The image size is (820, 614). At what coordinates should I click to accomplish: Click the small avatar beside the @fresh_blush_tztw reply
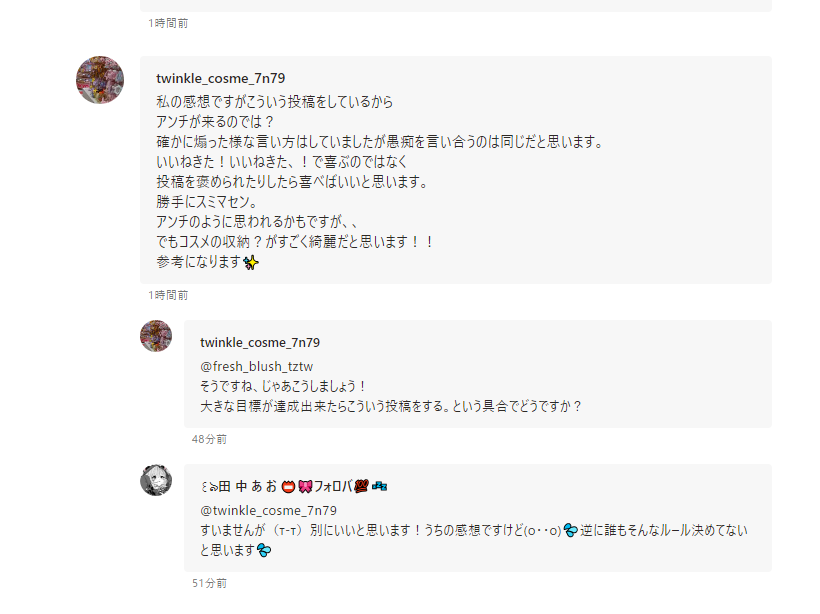pos(156,336)
